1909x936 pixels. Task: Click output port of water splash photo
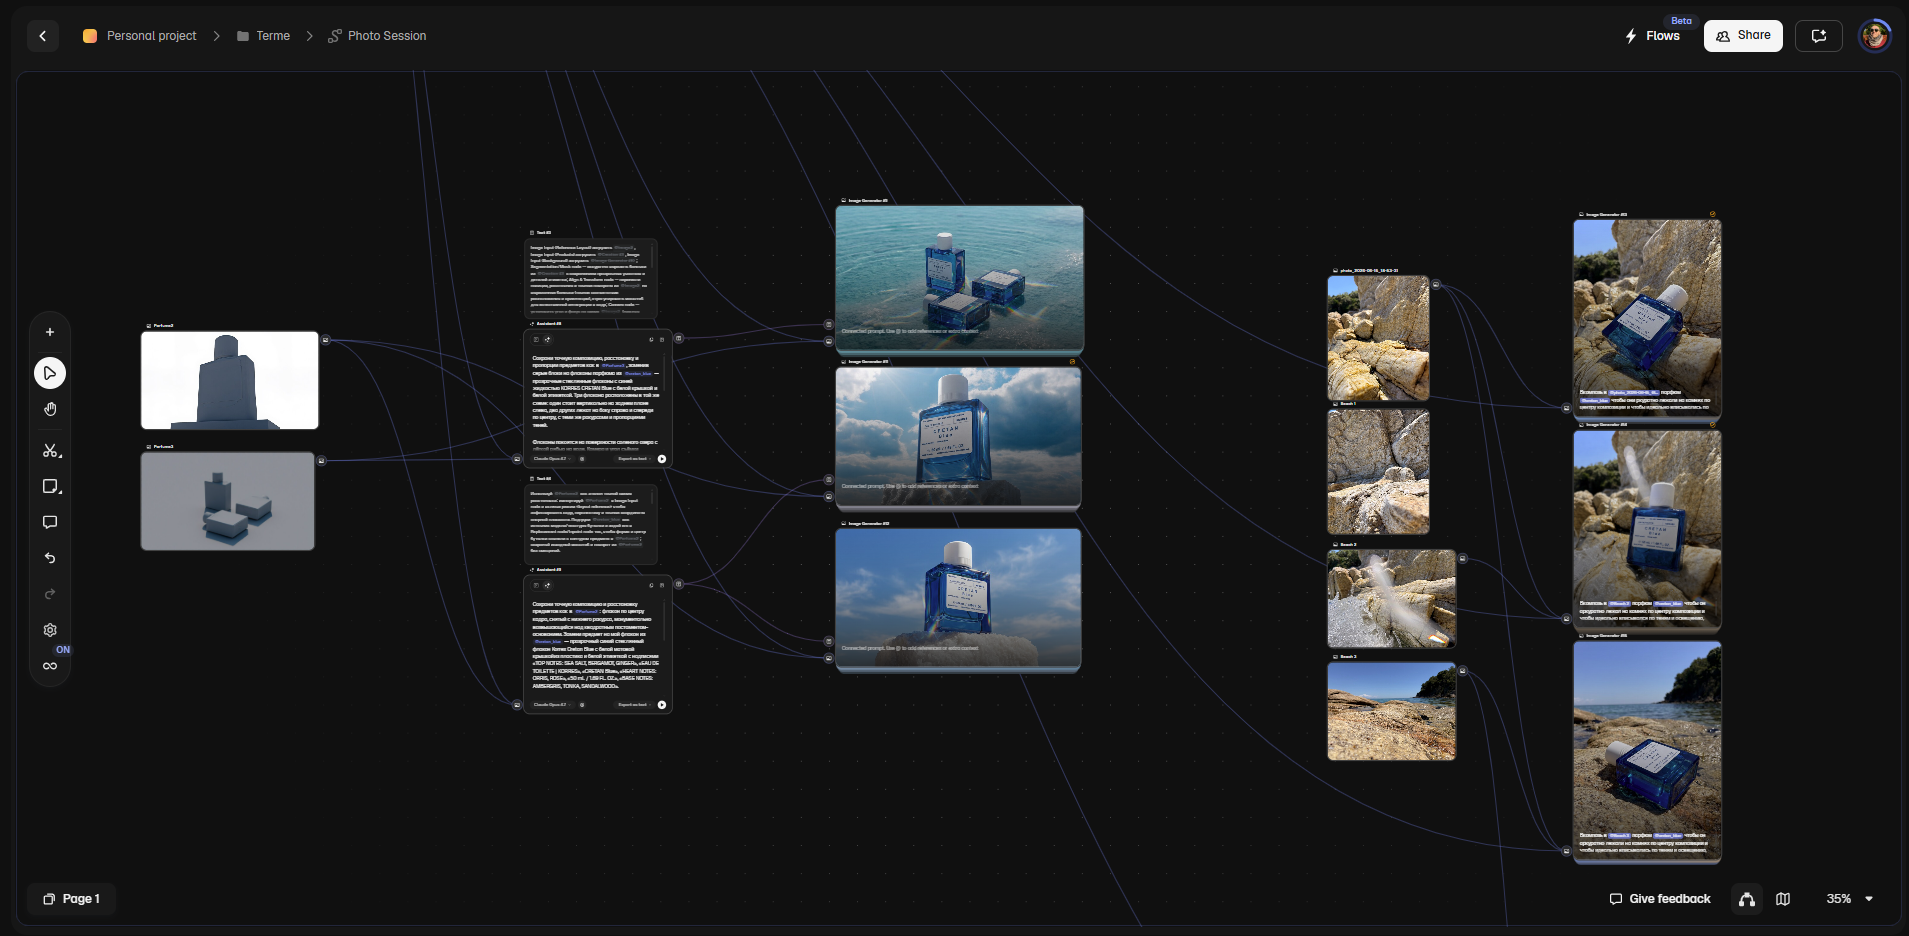point(1462,559)
